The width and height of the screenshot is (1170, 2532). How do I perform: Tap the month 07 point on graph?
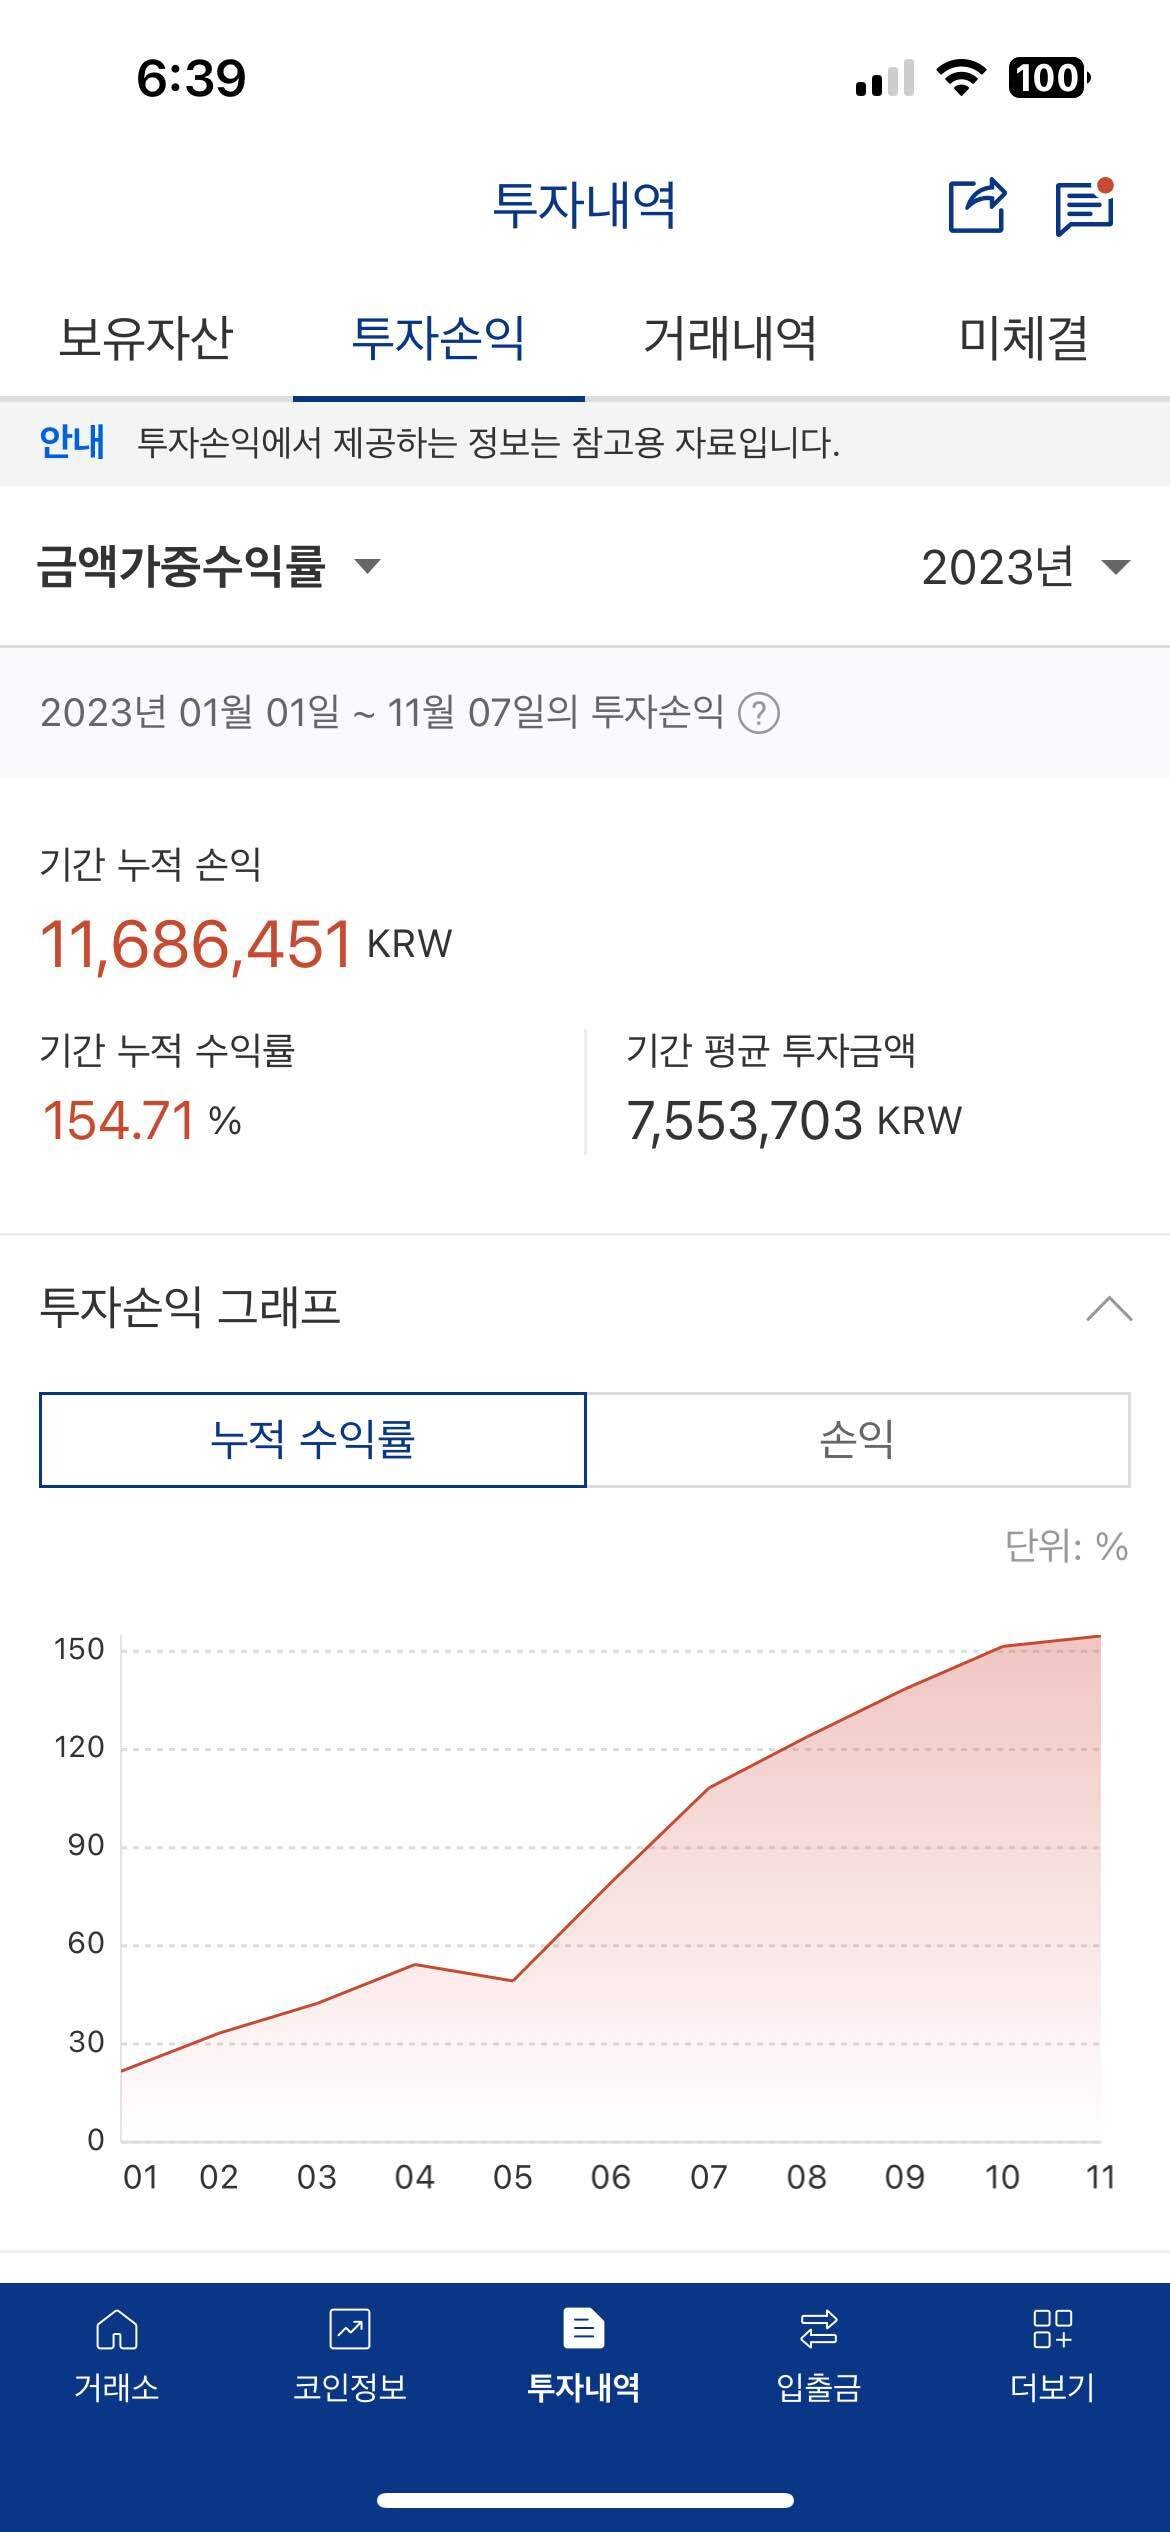click(708, 1787)
